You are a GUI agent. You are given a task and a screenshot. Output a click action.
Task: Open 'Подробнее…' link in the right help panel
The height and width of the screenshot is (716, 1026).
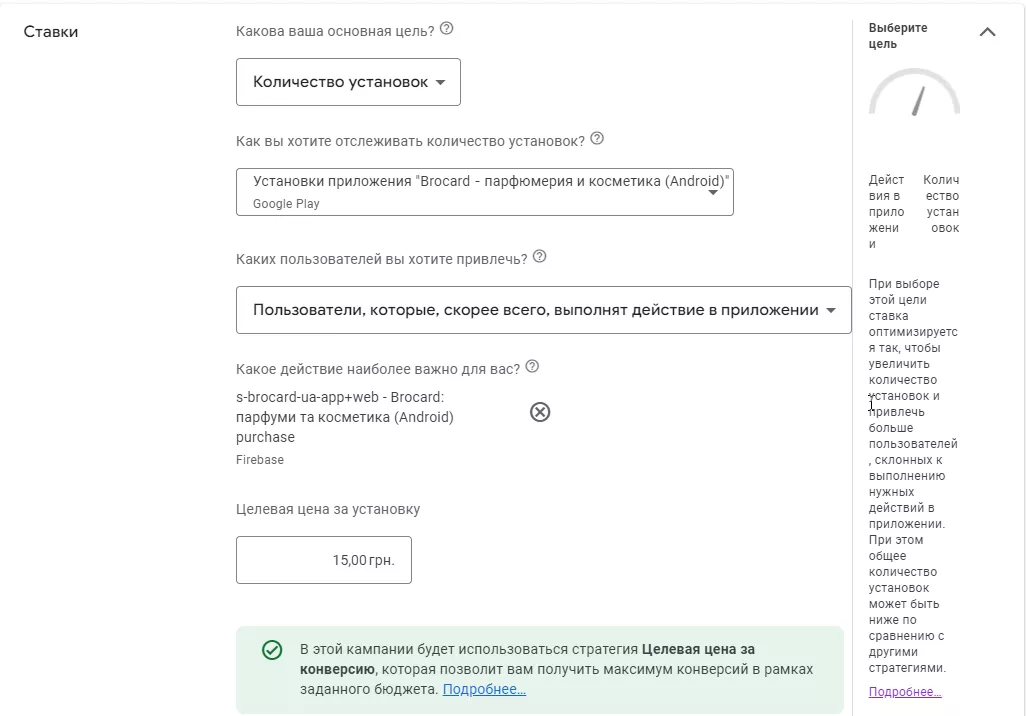click(x=905, y=692)
